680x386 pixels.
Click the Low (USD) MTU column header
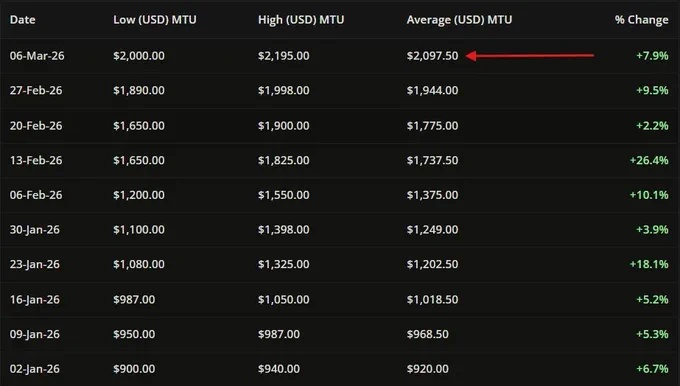[155, 20]
